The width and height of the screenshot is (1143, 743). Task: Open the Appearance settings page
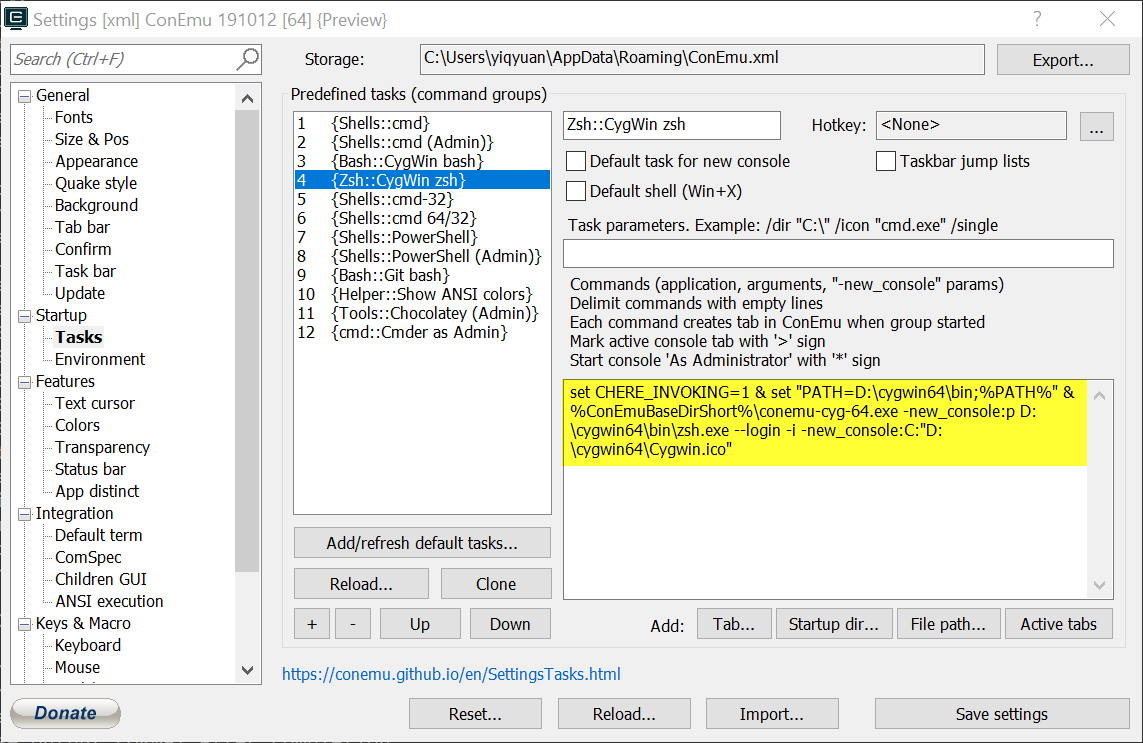pos(95,161)
